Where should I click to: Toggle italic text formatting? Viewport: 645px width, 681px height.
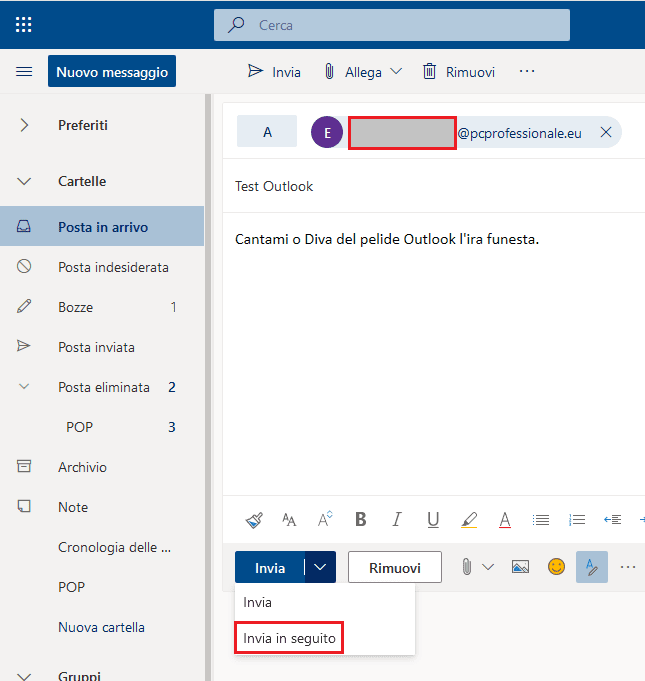coord(397,520)
